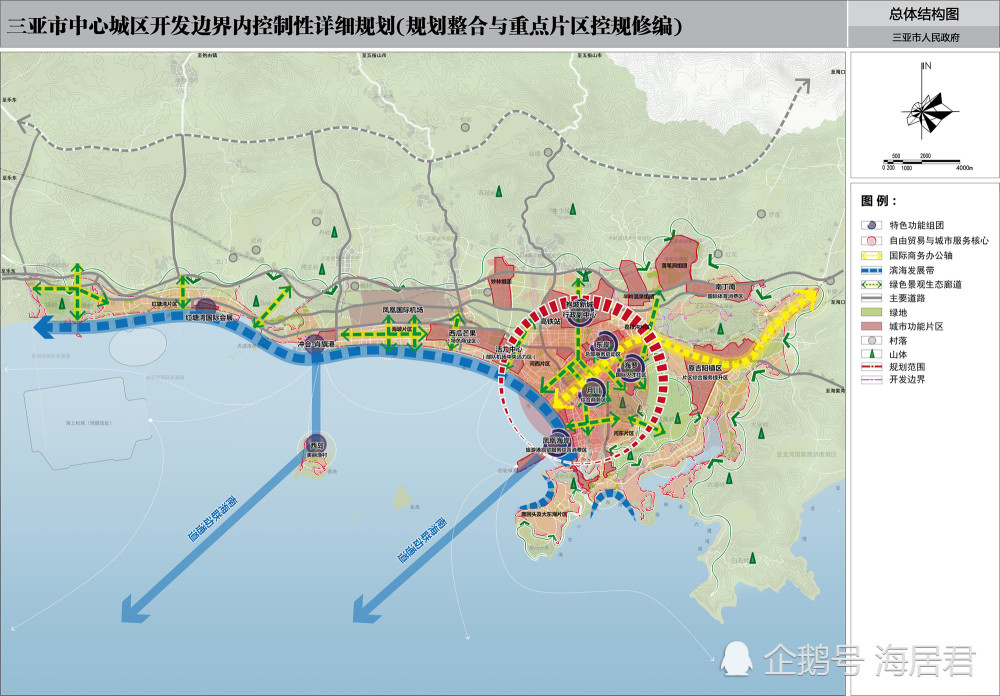This screenshot has height=696, width=1000.
Task: Click the 特色功能组团 purple circle legend symbol
Action: pyautogui.click(x=871, y=225)
